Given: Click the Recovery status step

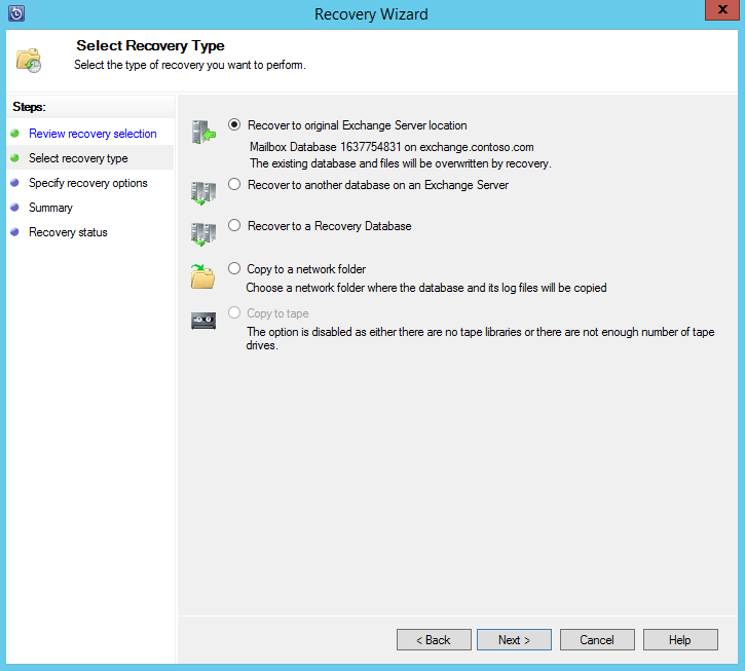Looking at the screenshot, I should tap(68, 232).
